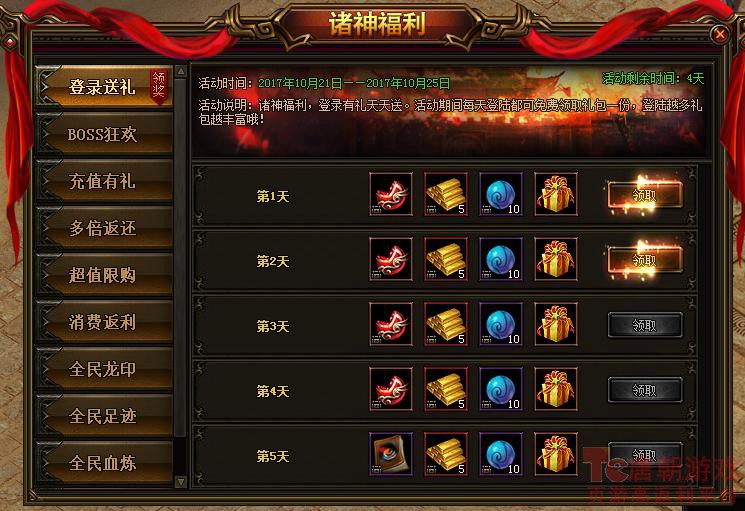Select the gift box icon in 第1天 row

click(556, 194)
